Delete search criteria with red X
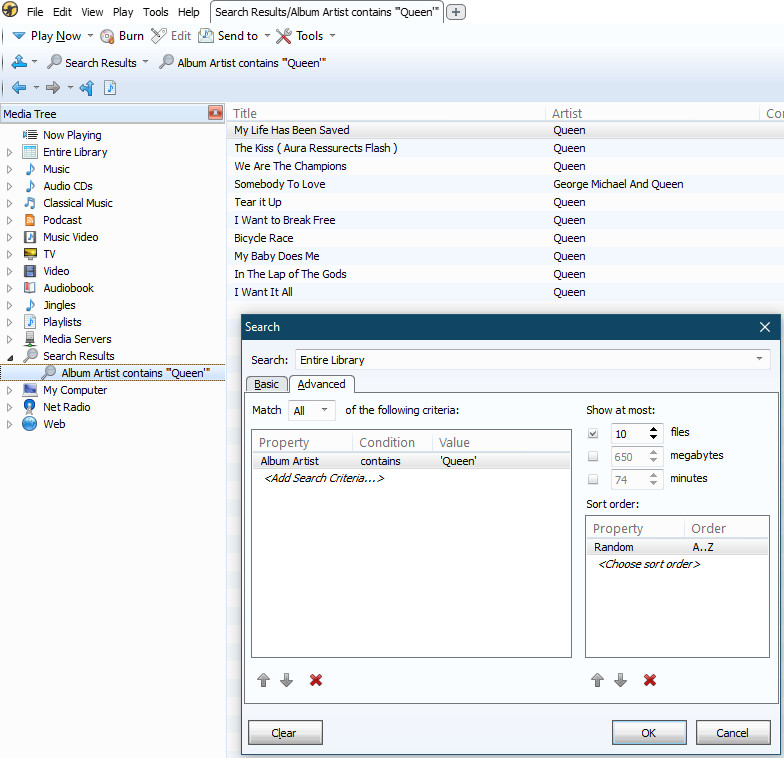The width and height of the screenshot is (784, 758). point(316,680)
